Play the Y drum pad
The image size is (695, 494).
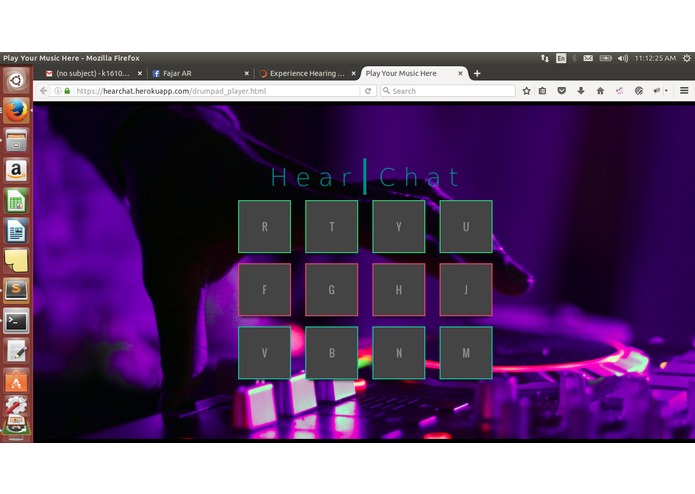[399, 226]
